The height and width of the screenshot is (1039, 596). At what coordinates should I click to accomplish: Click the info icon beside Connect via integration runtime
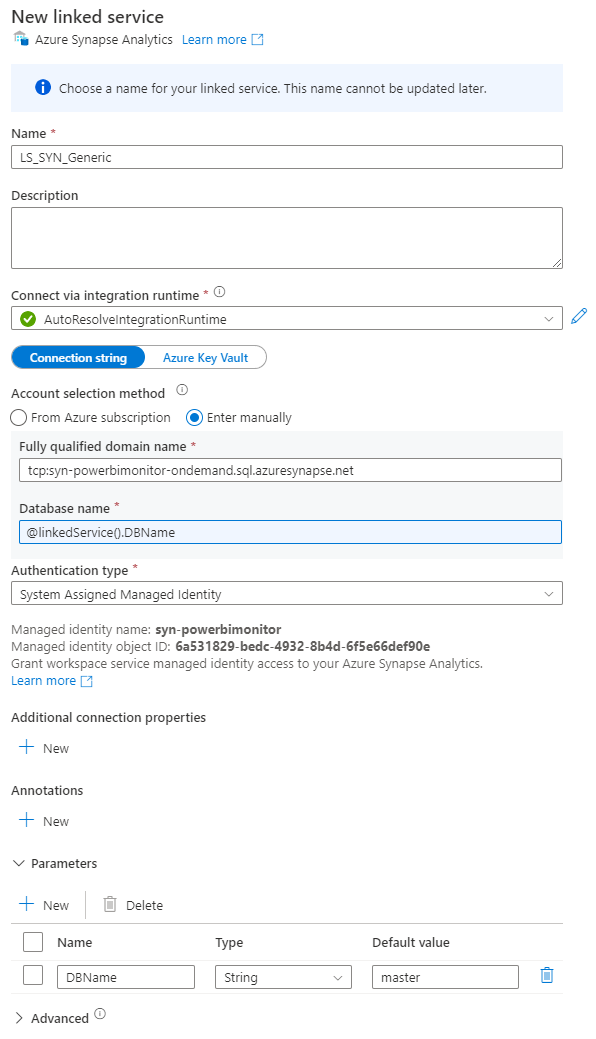(x=217, y=291)
